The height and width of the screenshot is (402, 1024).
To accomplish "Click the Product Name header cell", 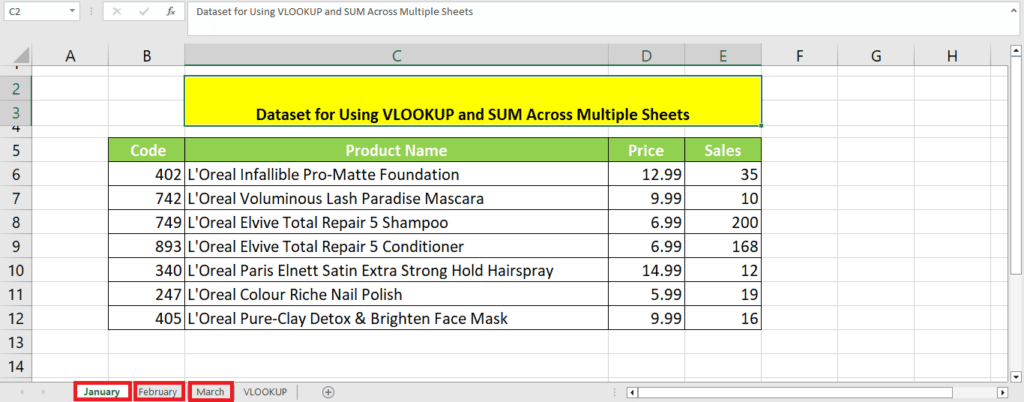I will coord(396,151).
